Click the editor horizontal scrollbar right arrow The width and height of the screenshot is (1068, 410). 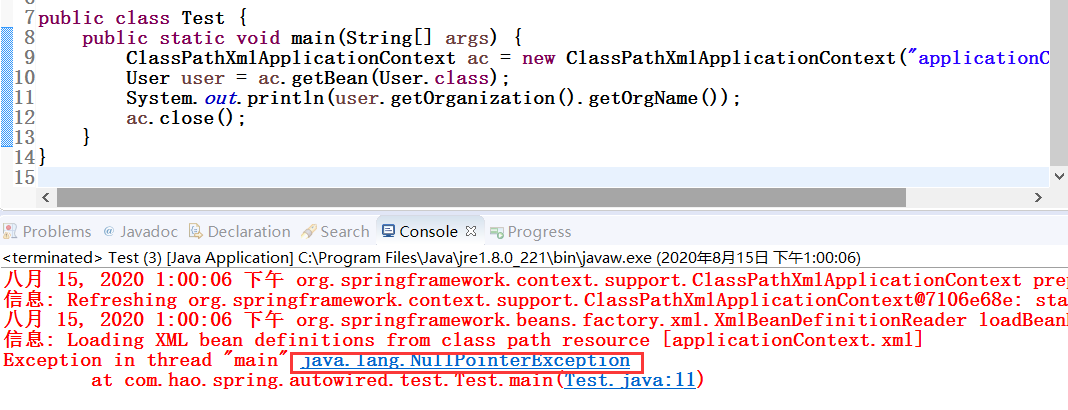point(1039,198)
